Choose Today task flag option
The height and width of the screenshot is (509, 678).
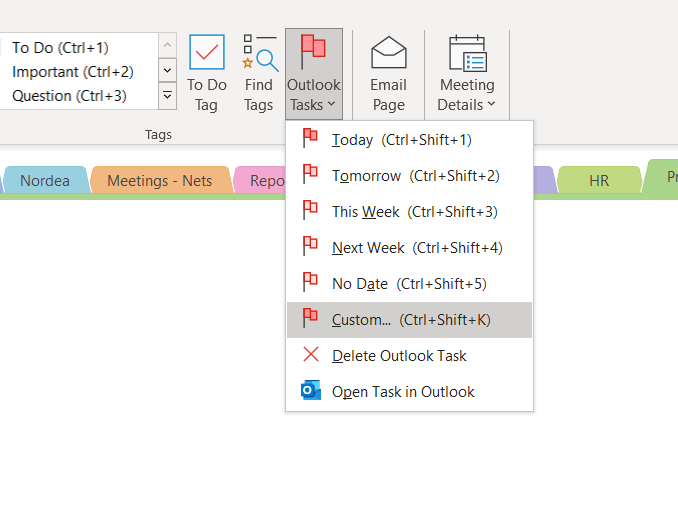[x=409, y=140]
